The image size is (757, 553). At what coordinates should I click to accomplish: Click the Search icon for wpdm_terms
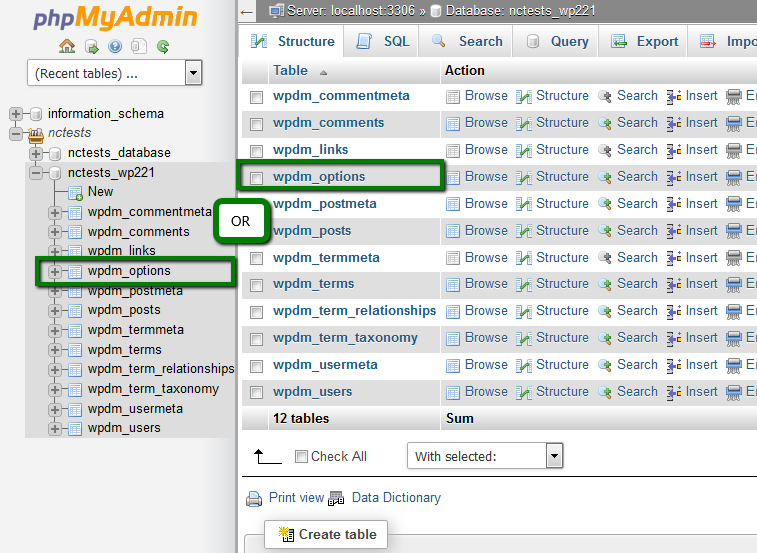coord(605,284)
